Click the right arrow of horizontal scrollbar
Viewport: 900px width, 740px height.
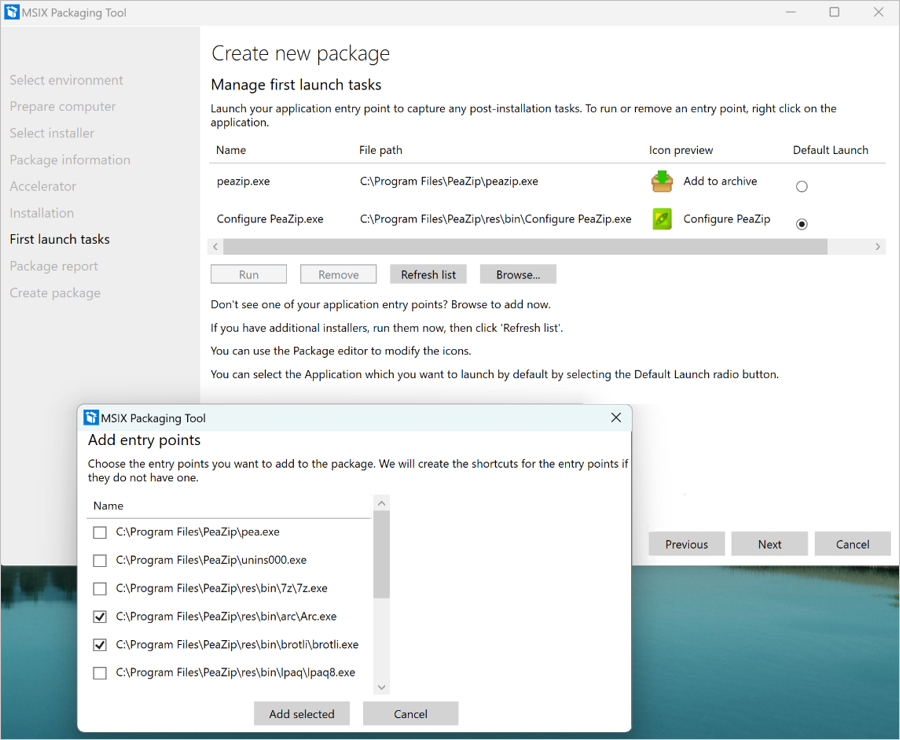click(878, 247)
